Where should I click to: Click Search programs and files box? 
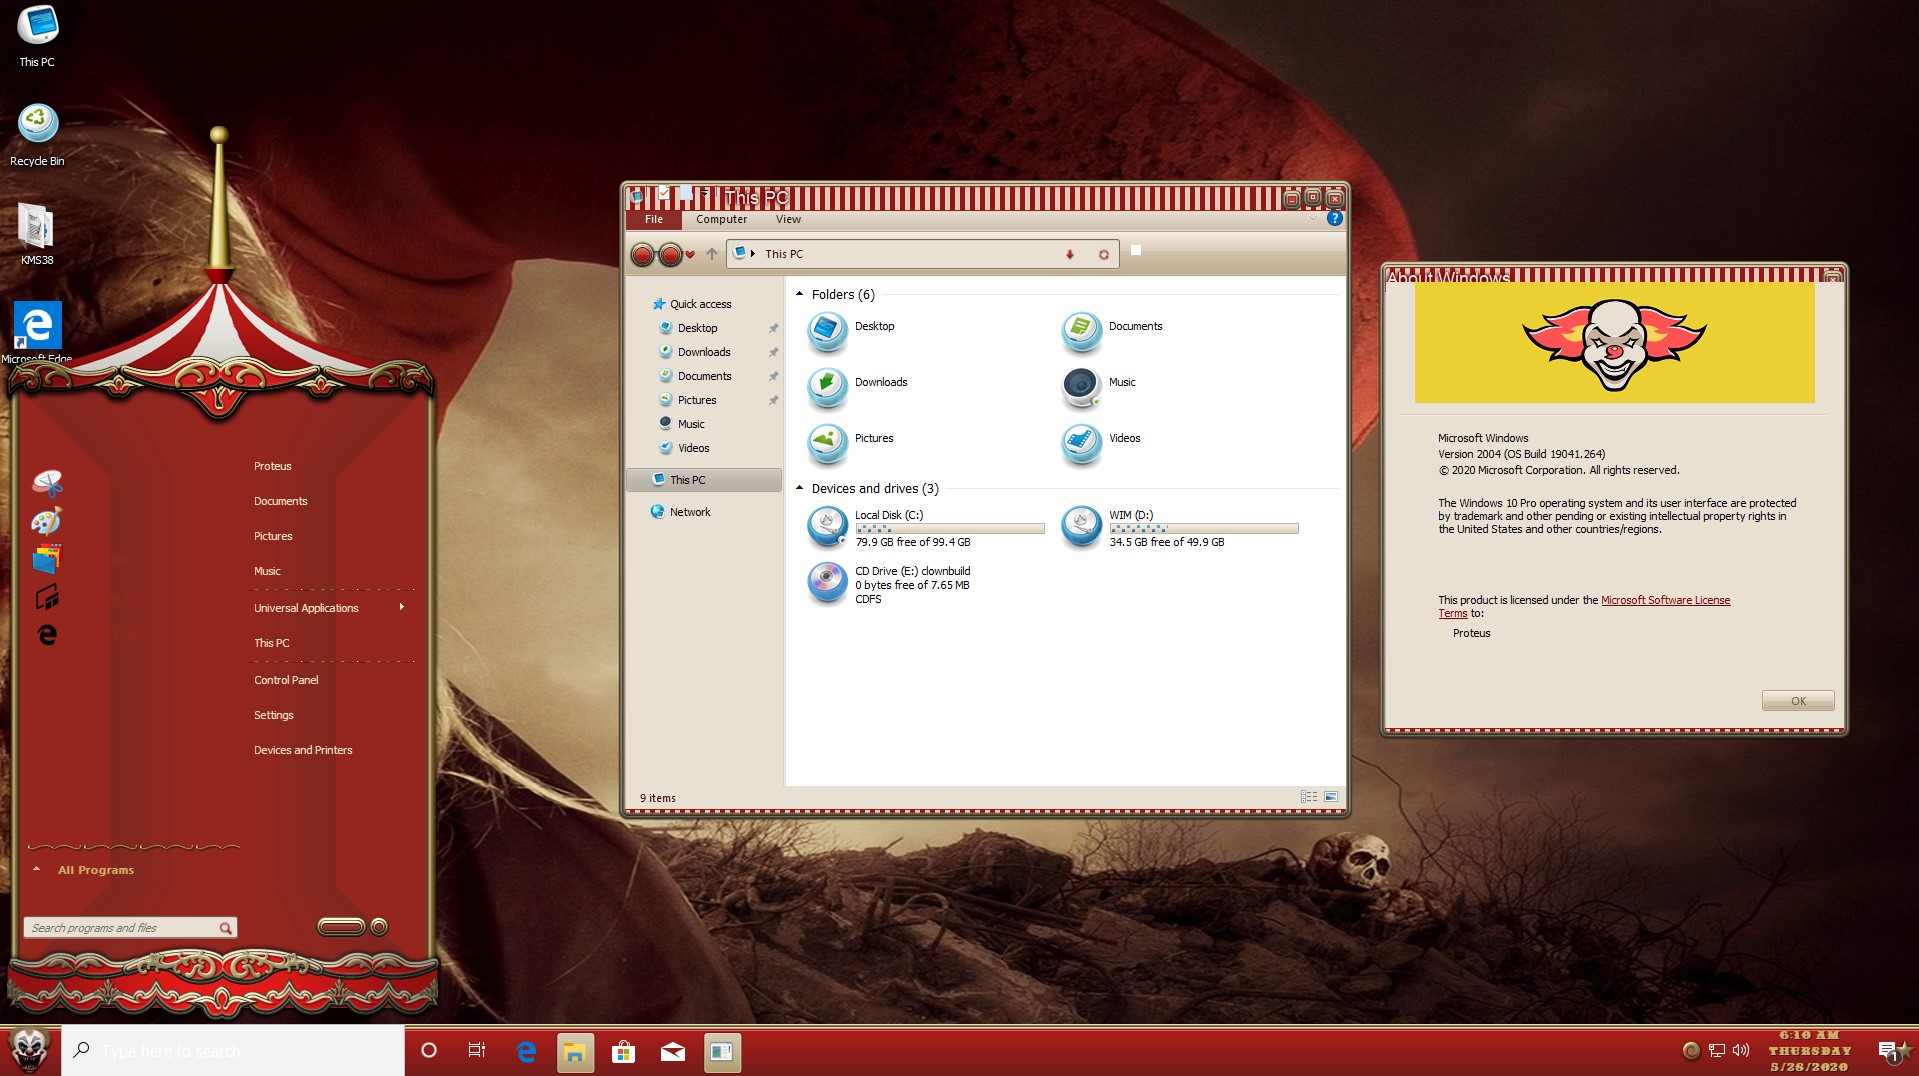coord(130,928)
